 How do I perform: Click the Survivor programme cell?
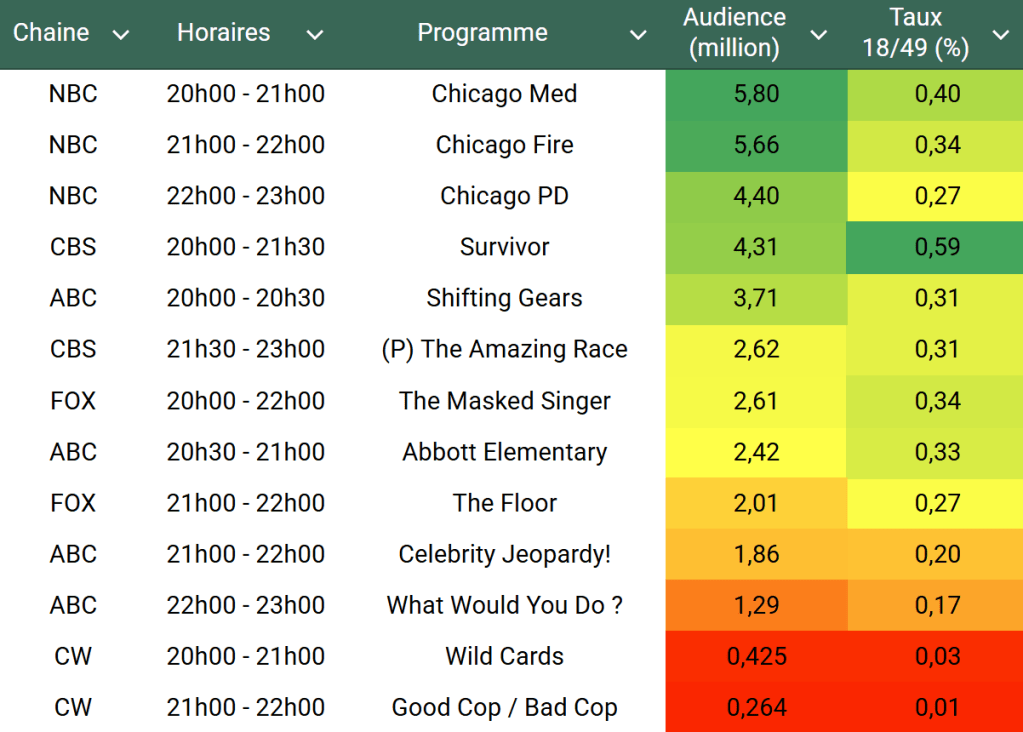click(x=504, y=247)
